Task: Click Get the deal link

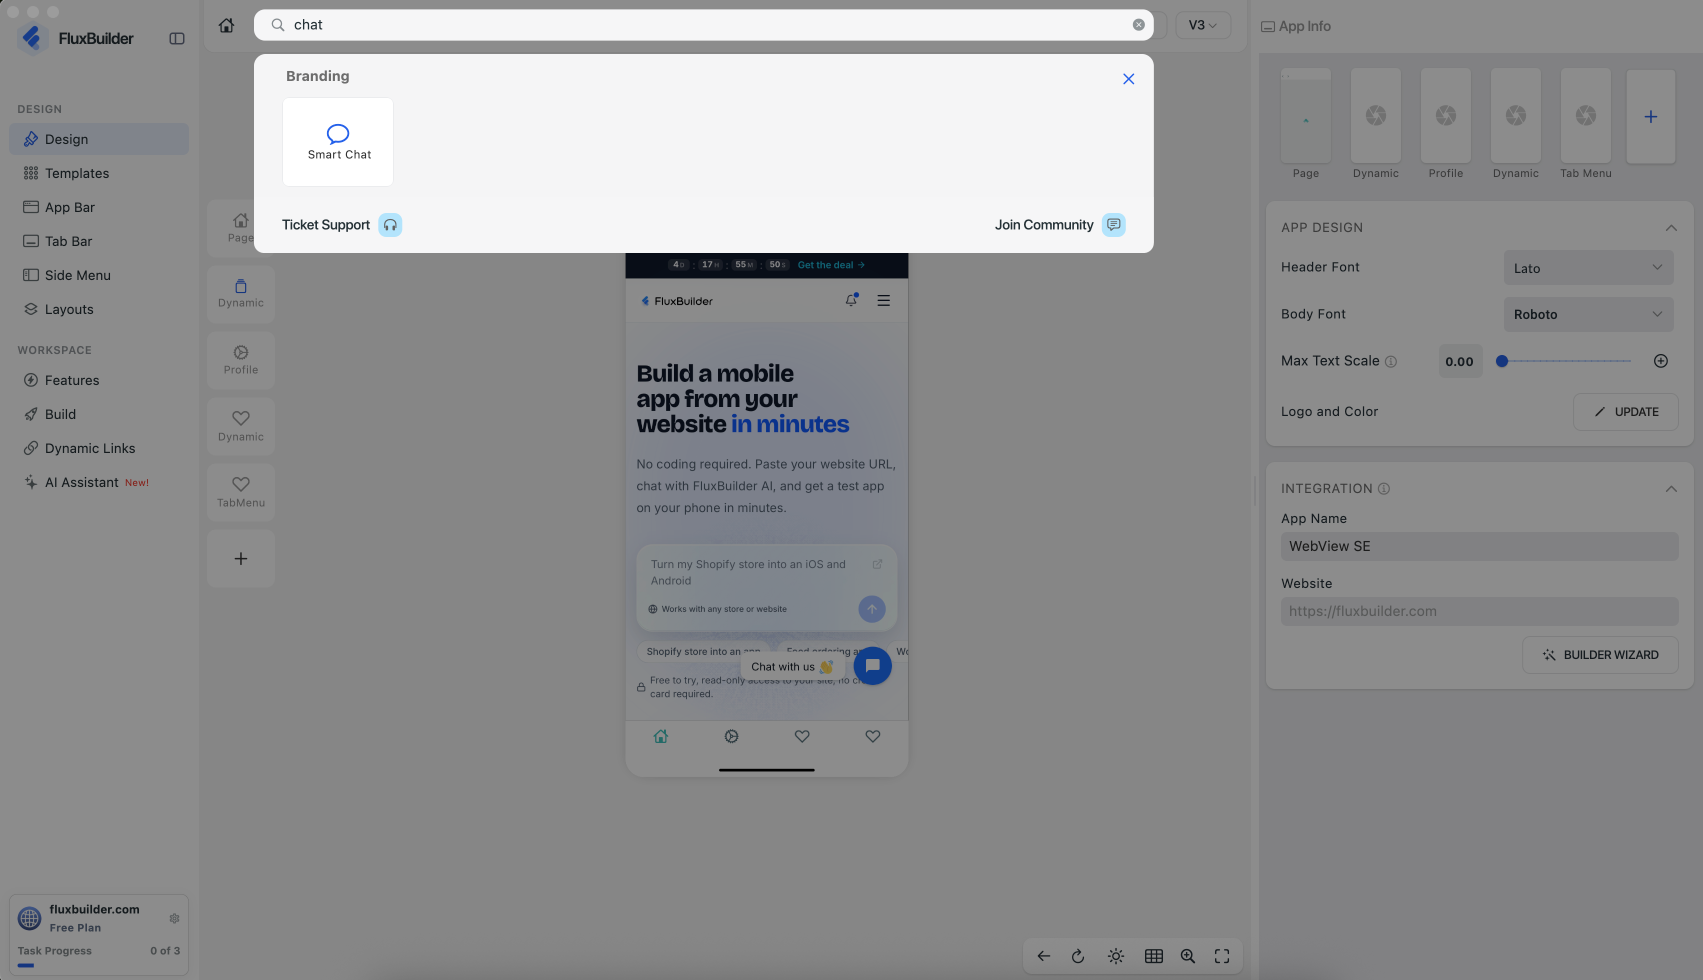Action: point(831,265)
